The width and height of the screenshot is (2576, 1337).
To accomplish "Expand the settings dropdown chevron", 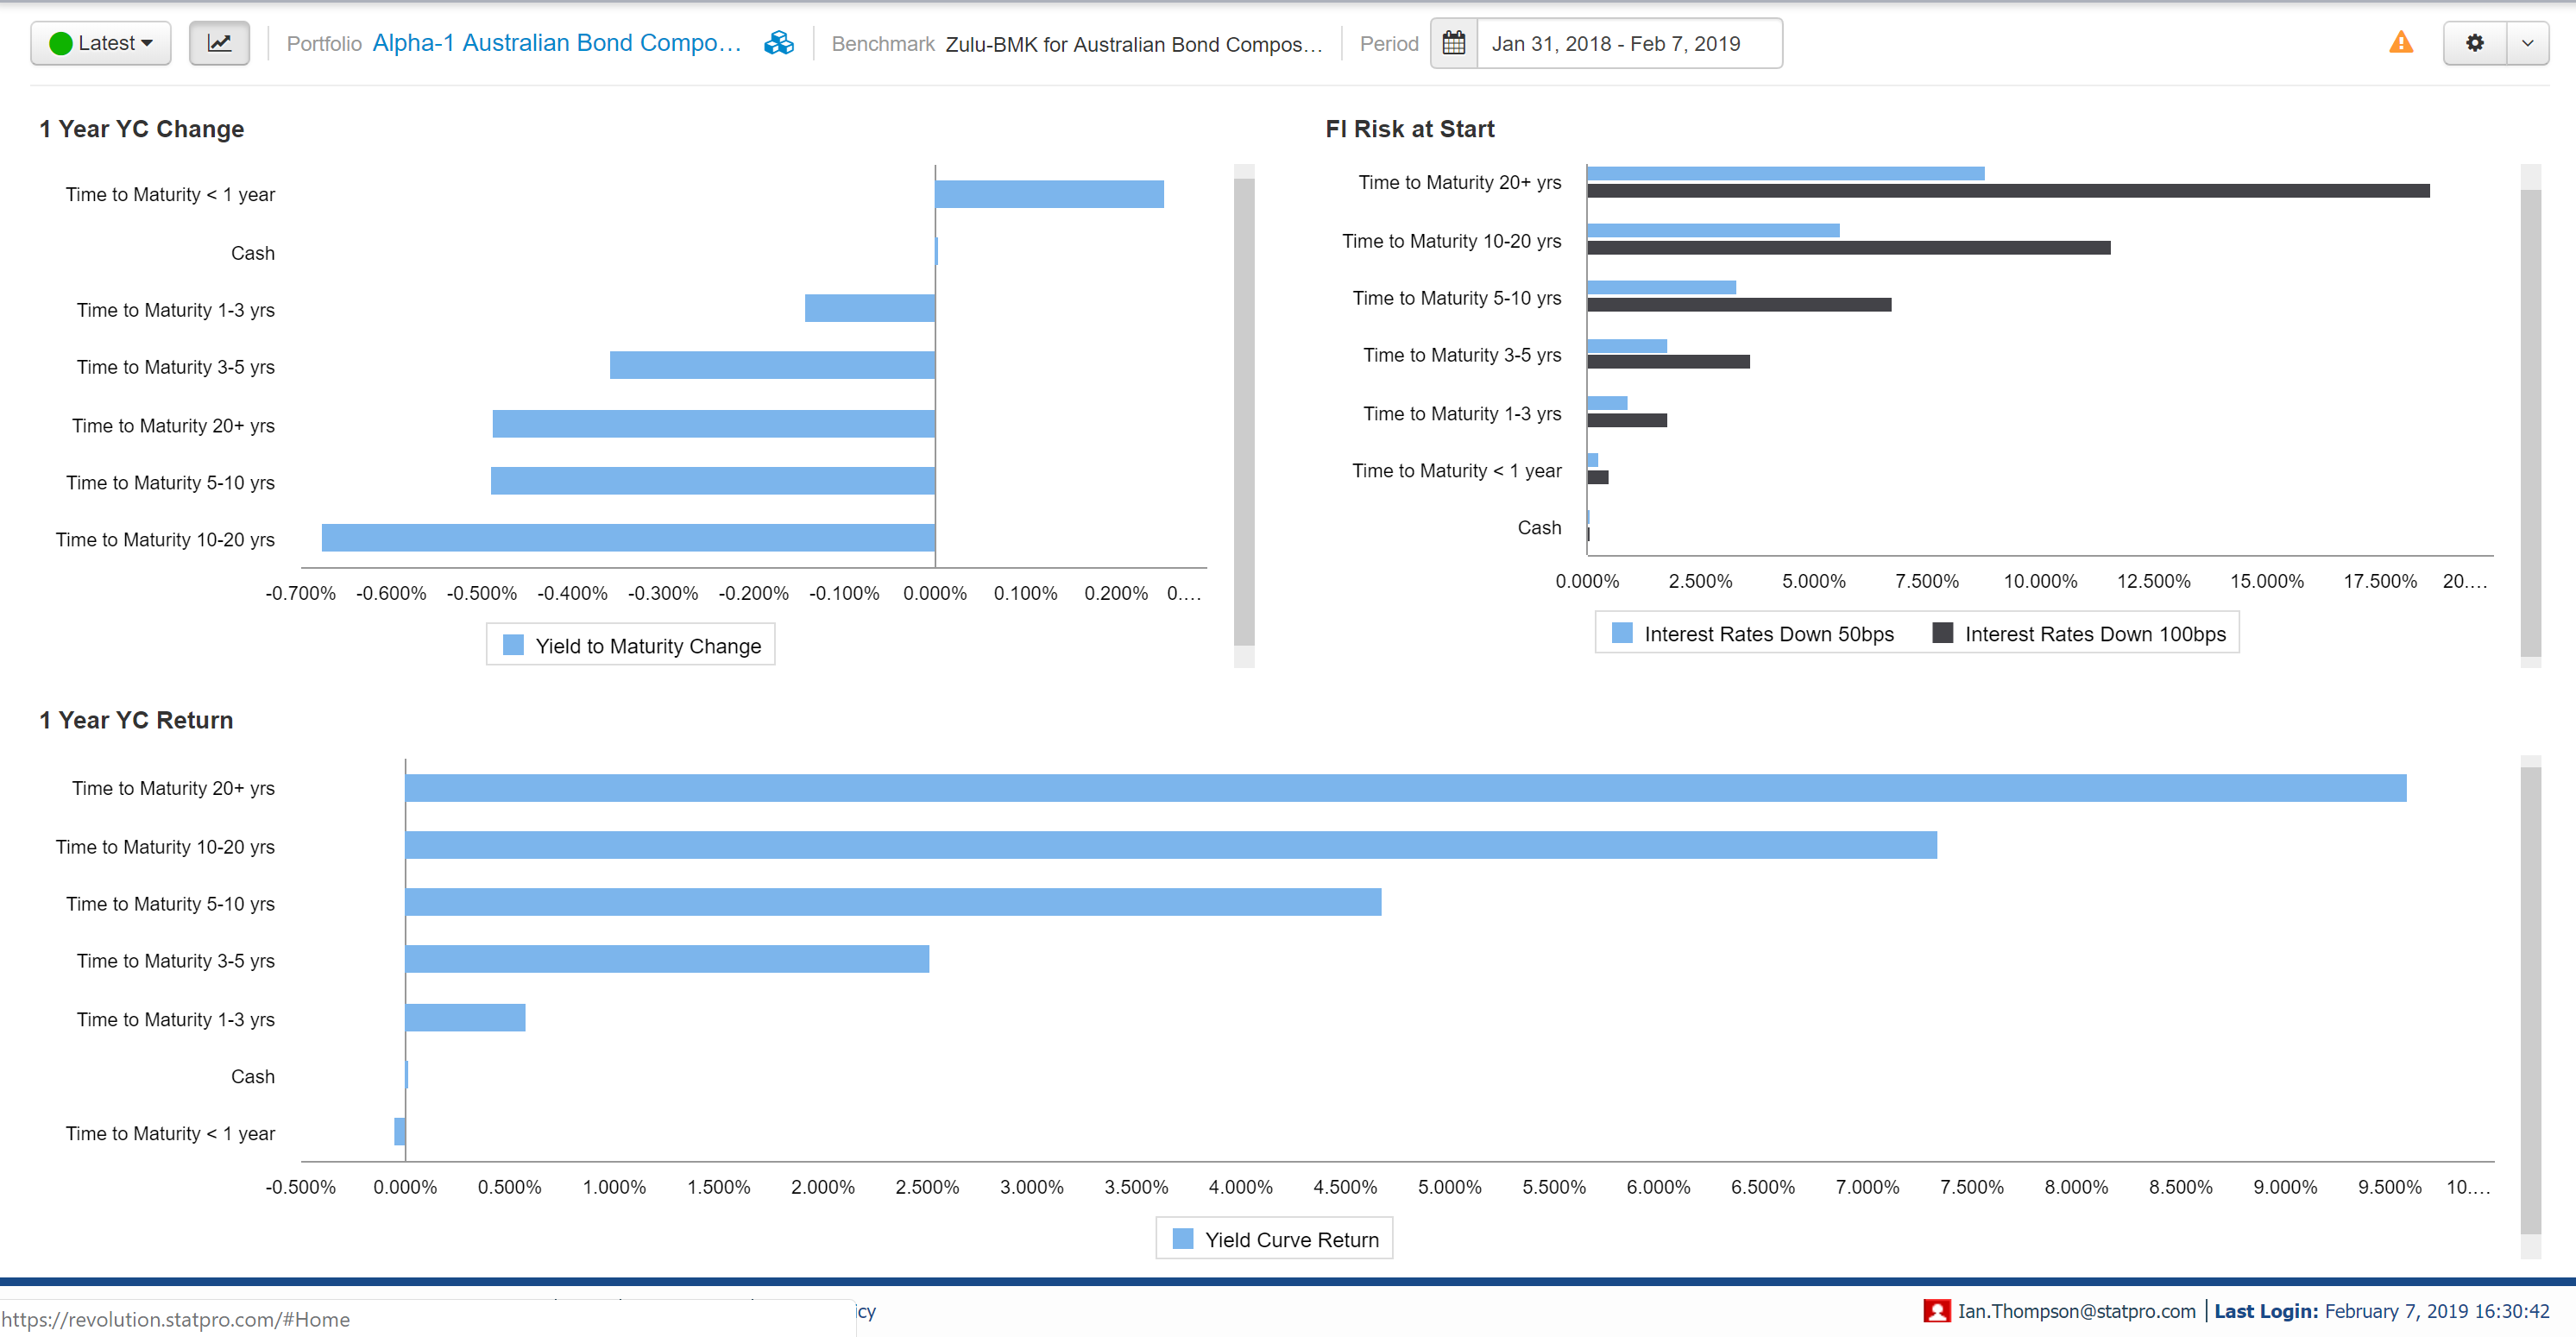I will pyautogui.click(x=2527, y=43).
